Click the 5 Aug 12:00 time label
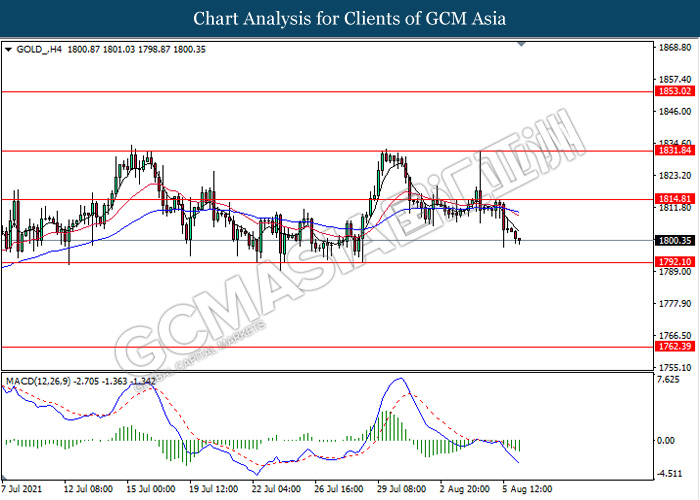The width and height of the screenshot is (700, 500). click(527, 489)
